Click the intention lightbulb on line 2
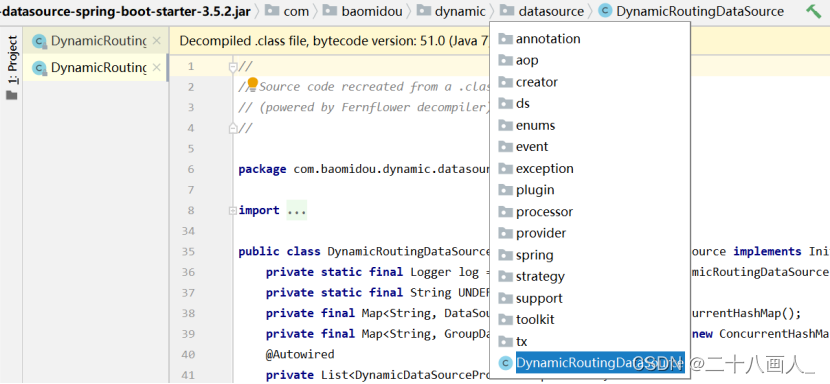The height and width of the screenshot is (384, 830). pyautogui.click(x=252, y=83)
